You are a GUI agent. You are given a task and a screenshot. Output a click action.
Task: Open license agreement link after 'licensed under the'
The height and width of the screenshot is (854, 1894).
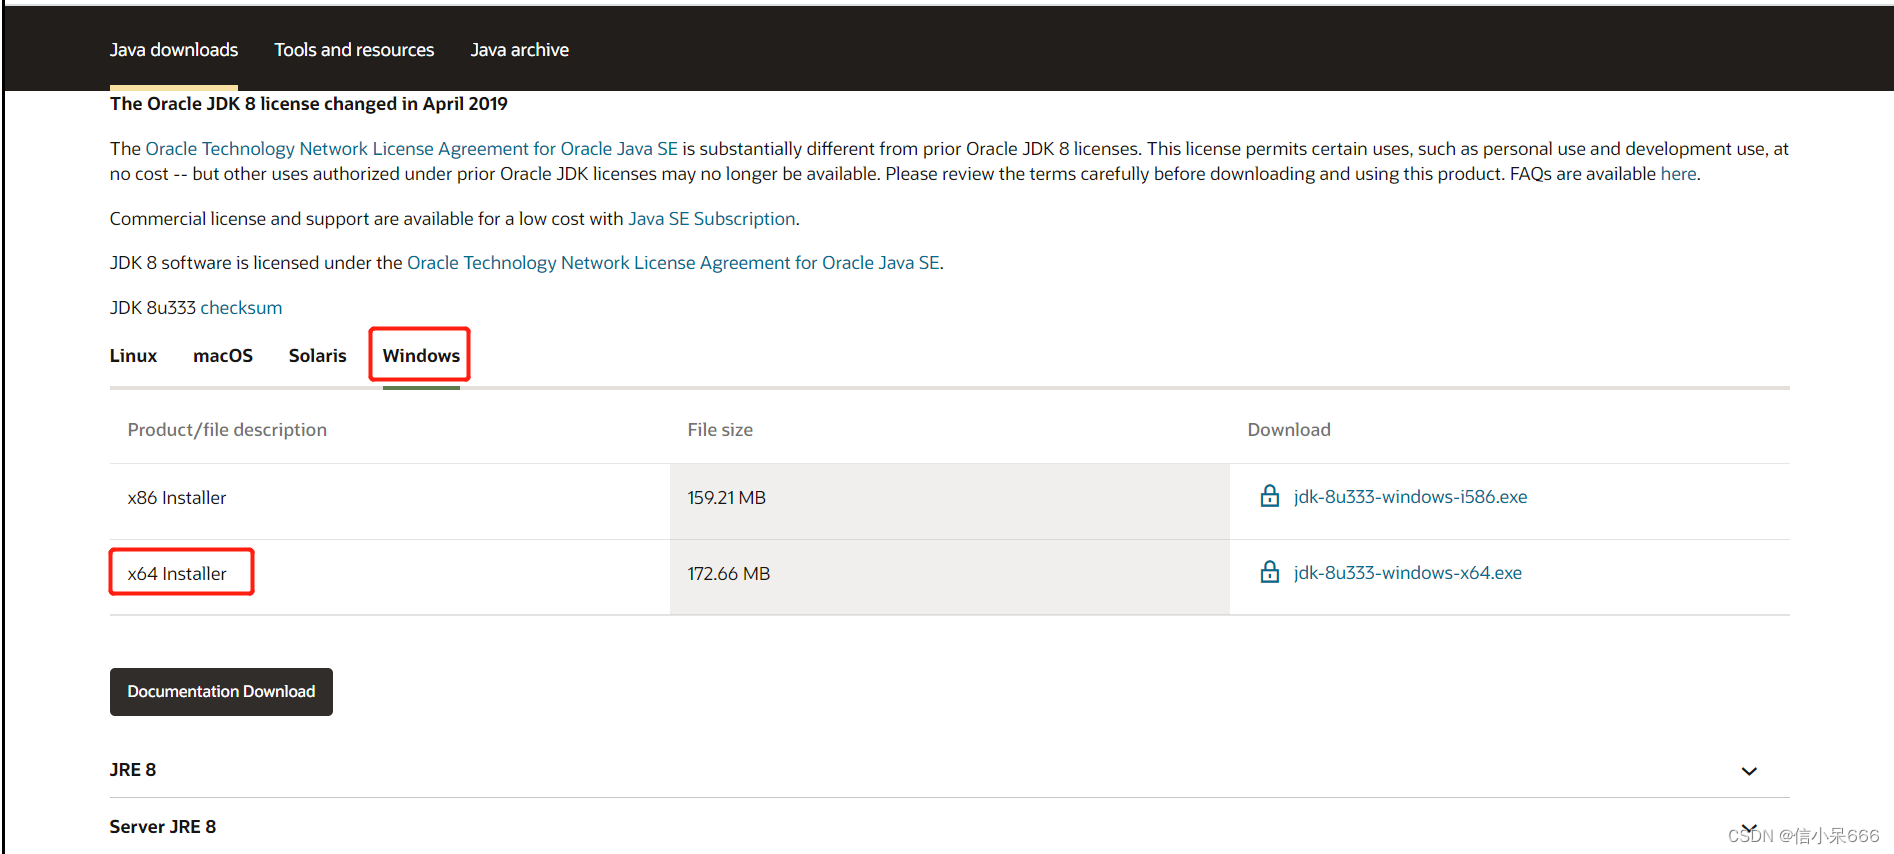point(673,263)
